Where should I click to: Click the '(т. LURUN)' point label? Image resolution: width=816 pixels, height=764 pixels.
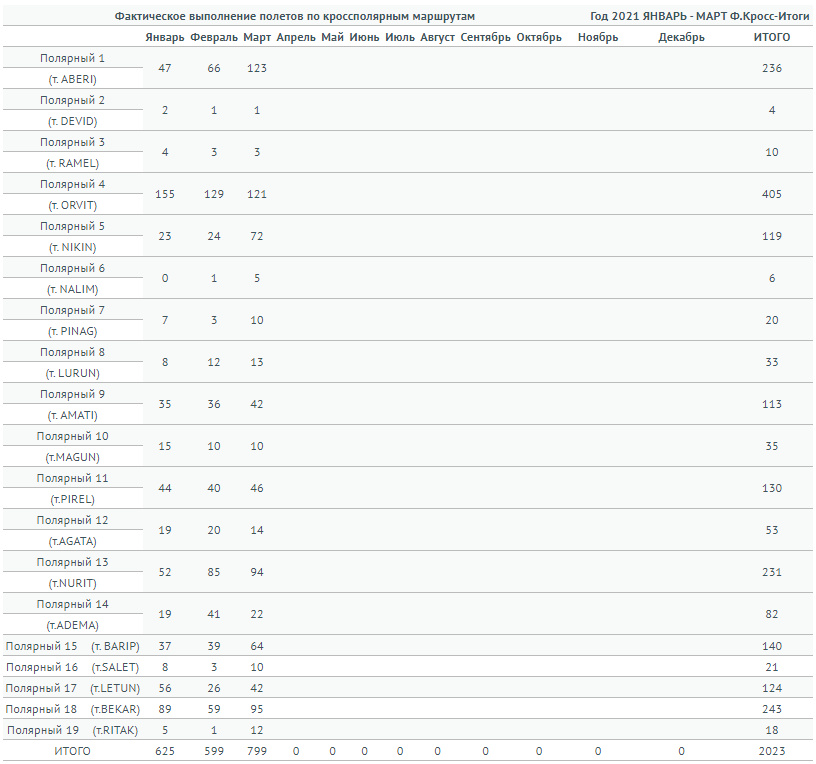pyautogui.click(x=72, y=374)
